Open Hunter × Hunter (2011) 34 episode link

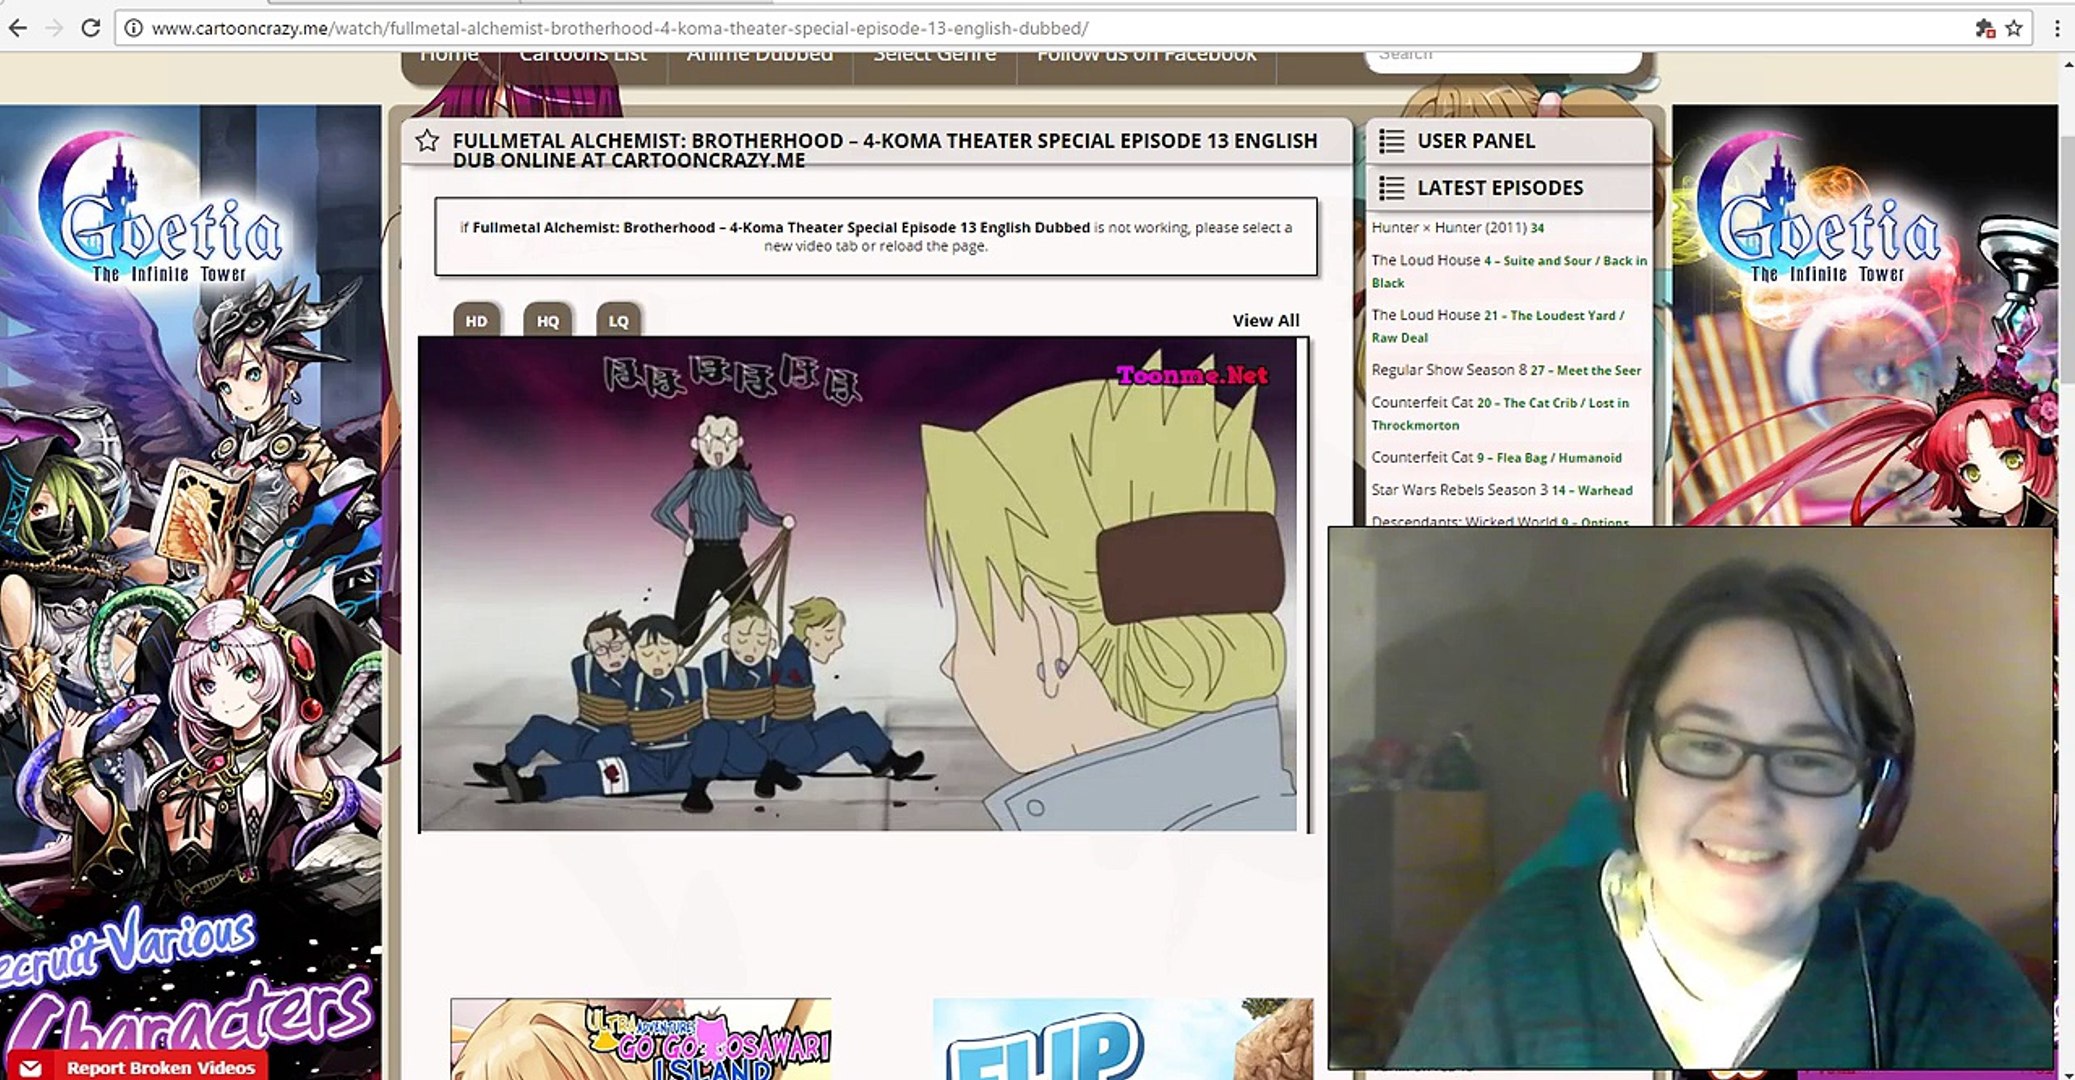[x=1457, y=228]
